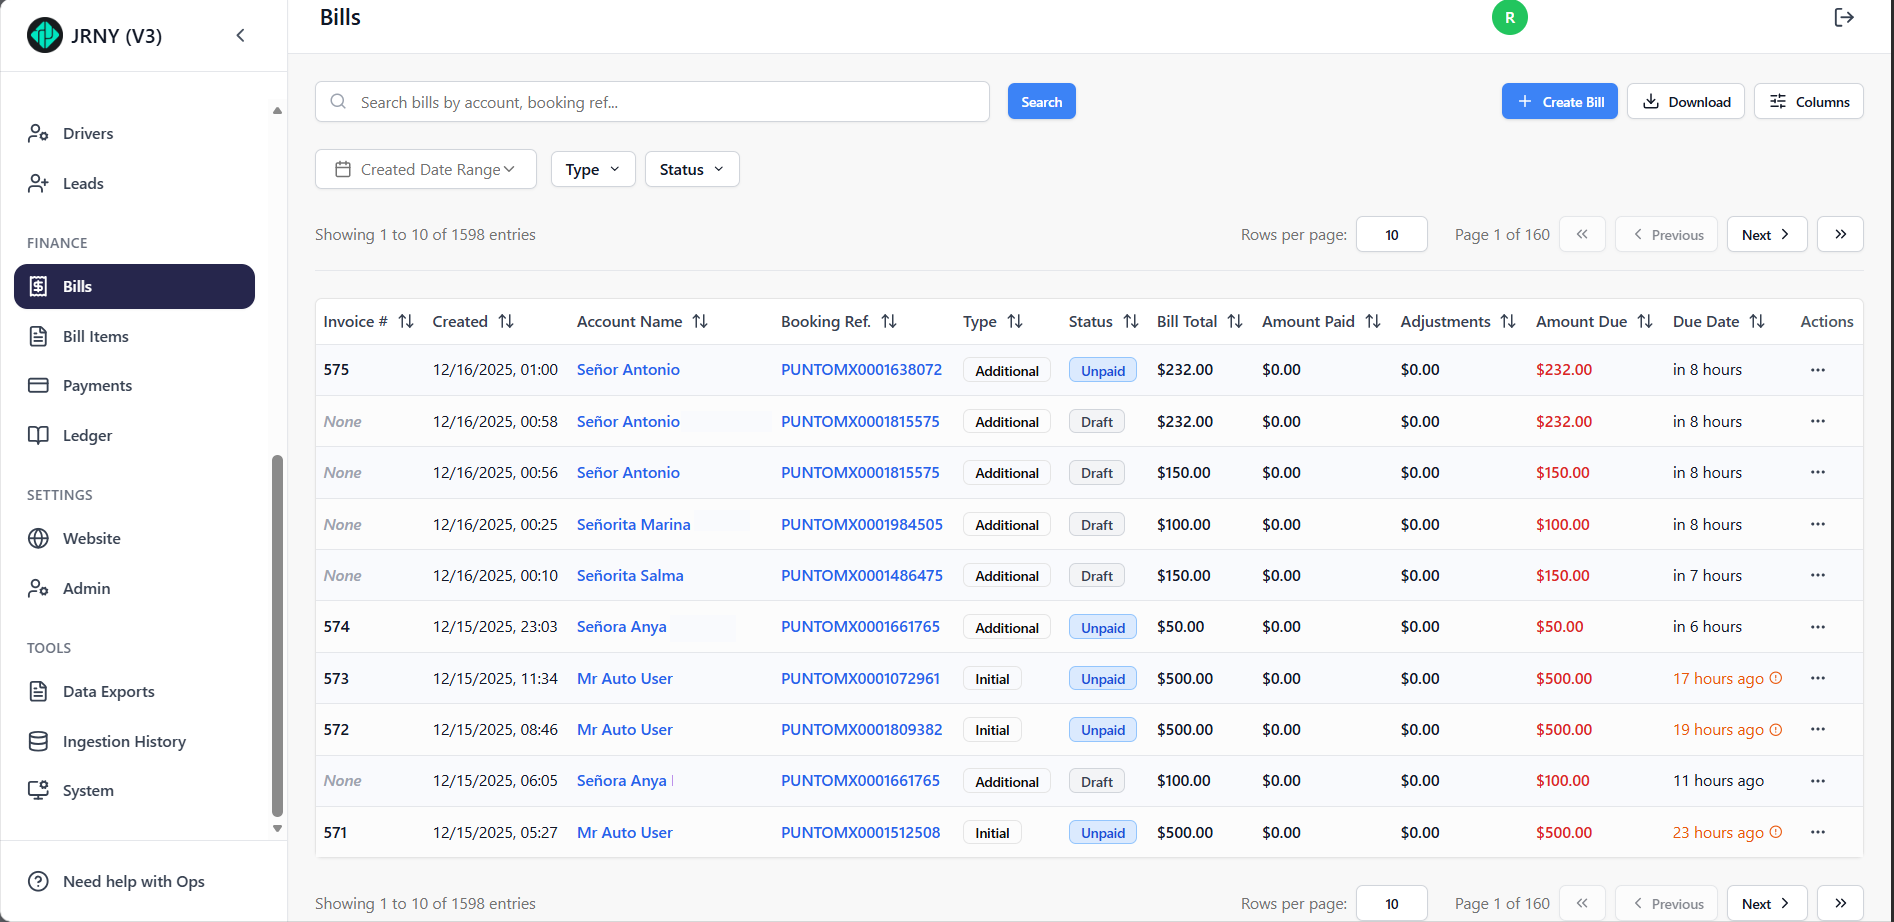Image resolution: width=1894 pixels, height=922 pixels.
Task: Collapse the sidebar with the chevron arrow
Action: pyautogui.click(x=240, y=36)
